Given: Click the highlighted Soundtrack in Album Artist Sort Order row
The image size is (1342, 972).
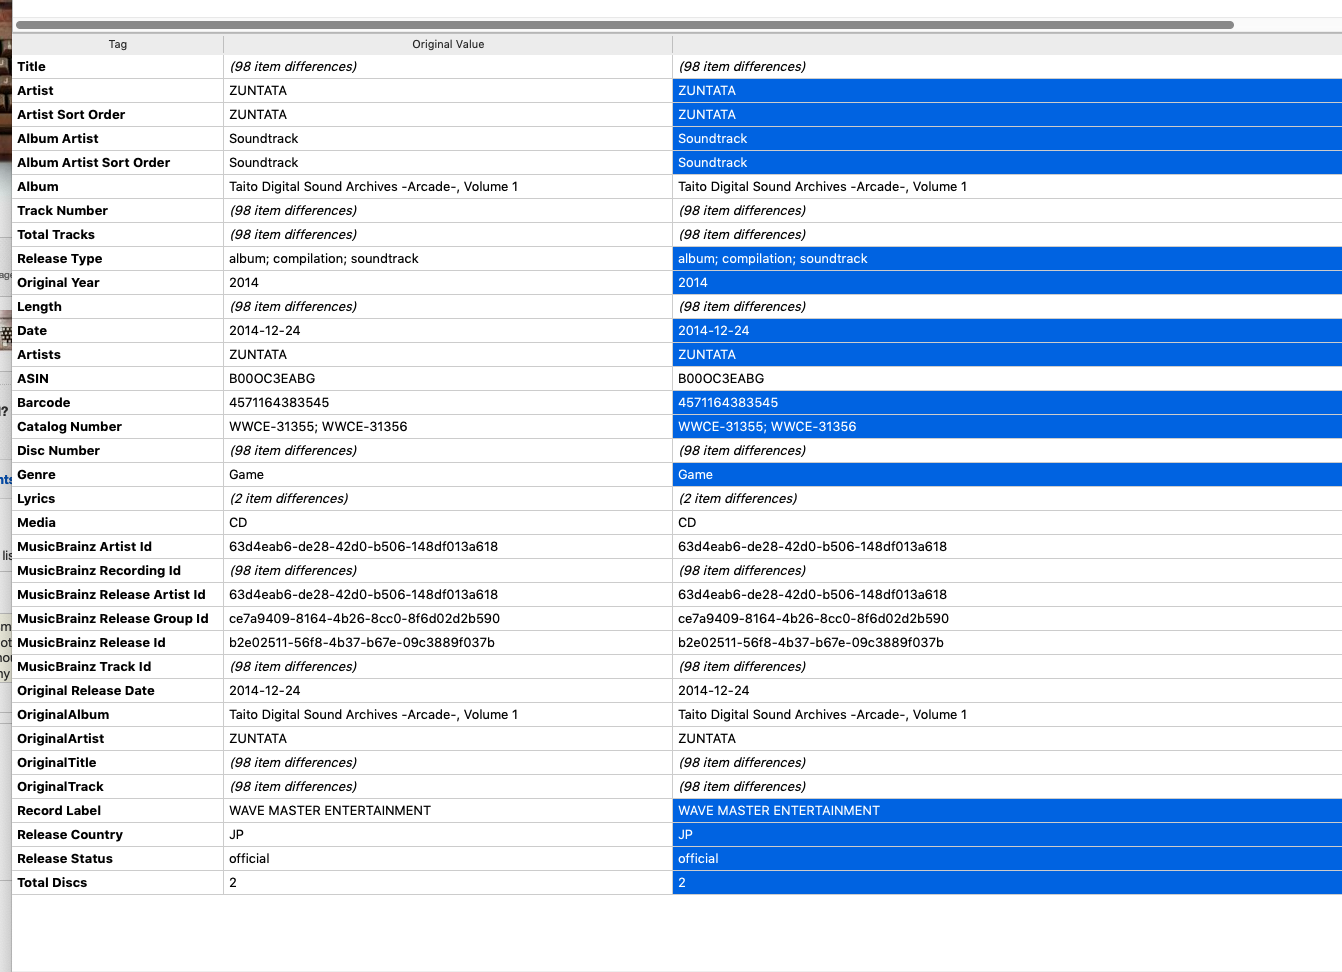Looking at the screenshot, I should [1007, 163].
